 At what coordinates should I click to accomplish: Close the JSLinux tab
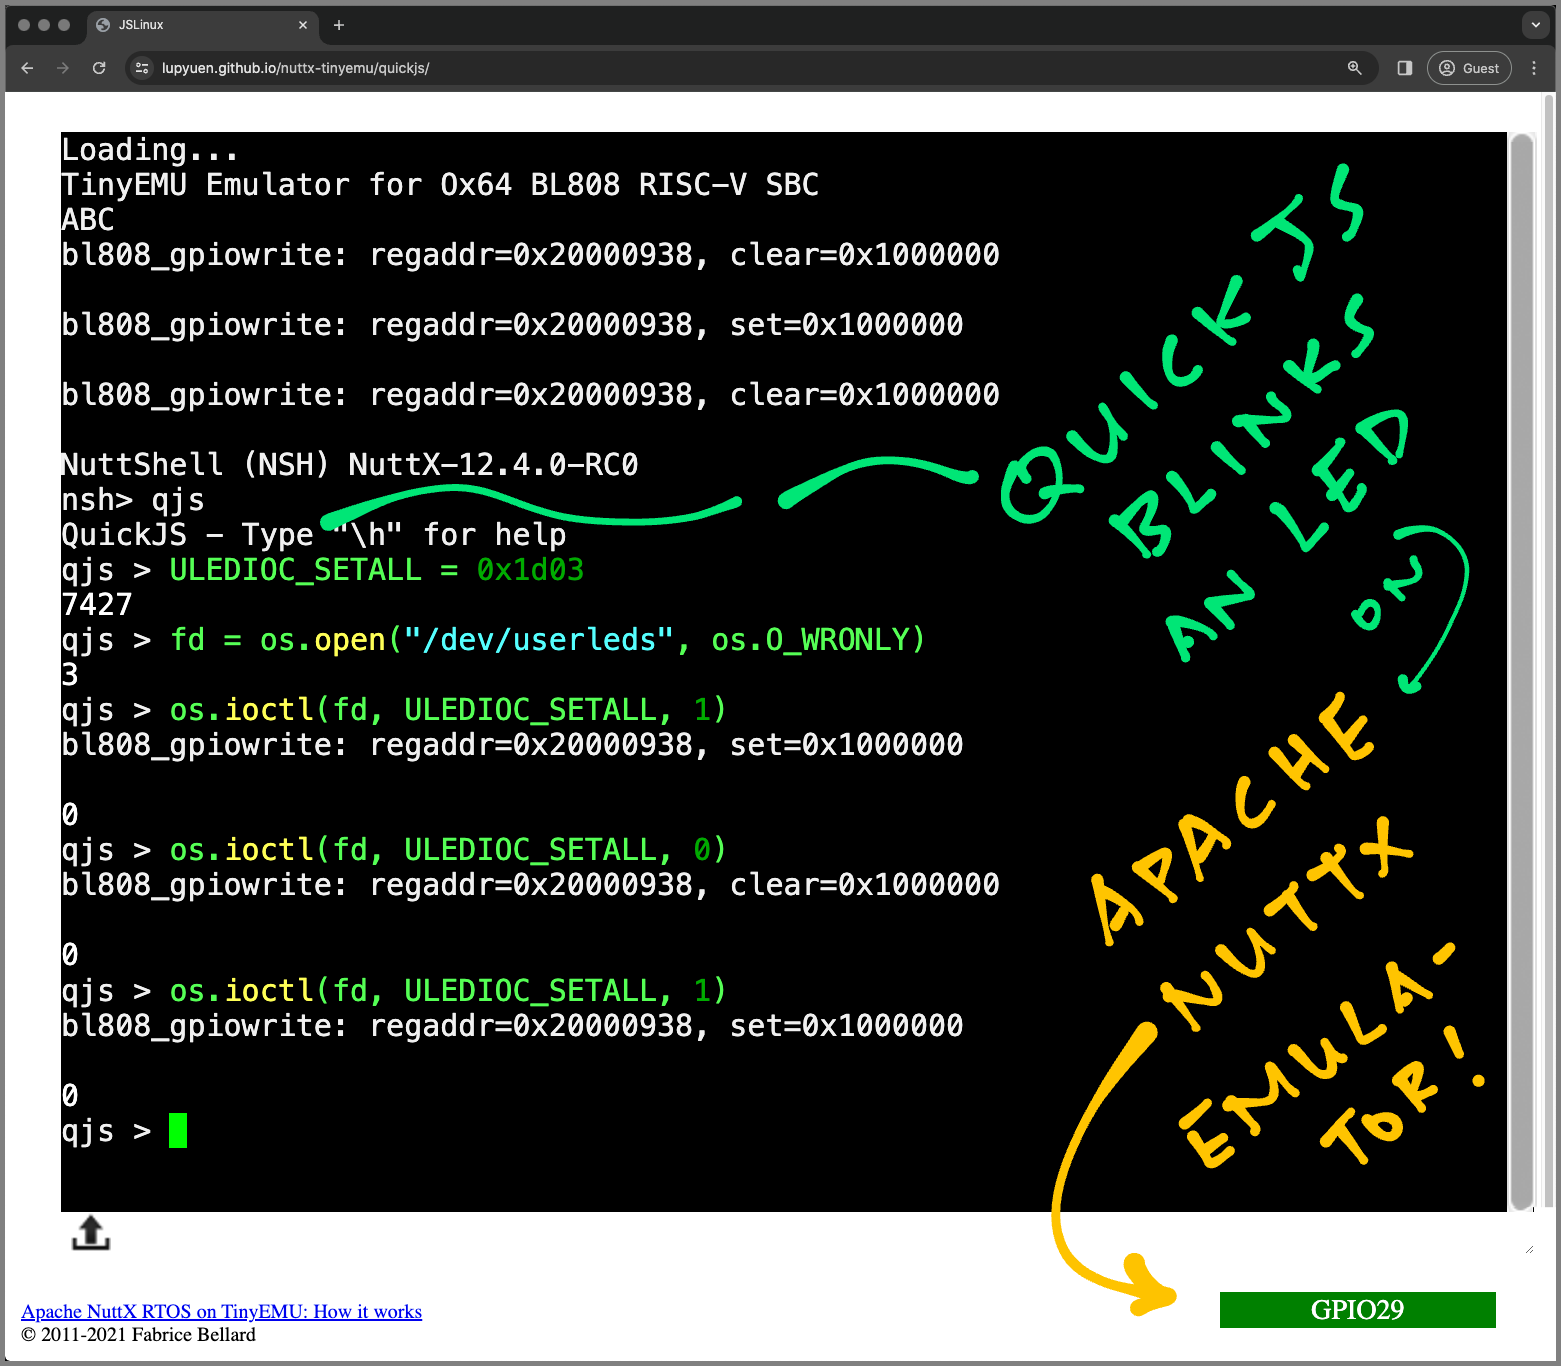tap(303, 25)
